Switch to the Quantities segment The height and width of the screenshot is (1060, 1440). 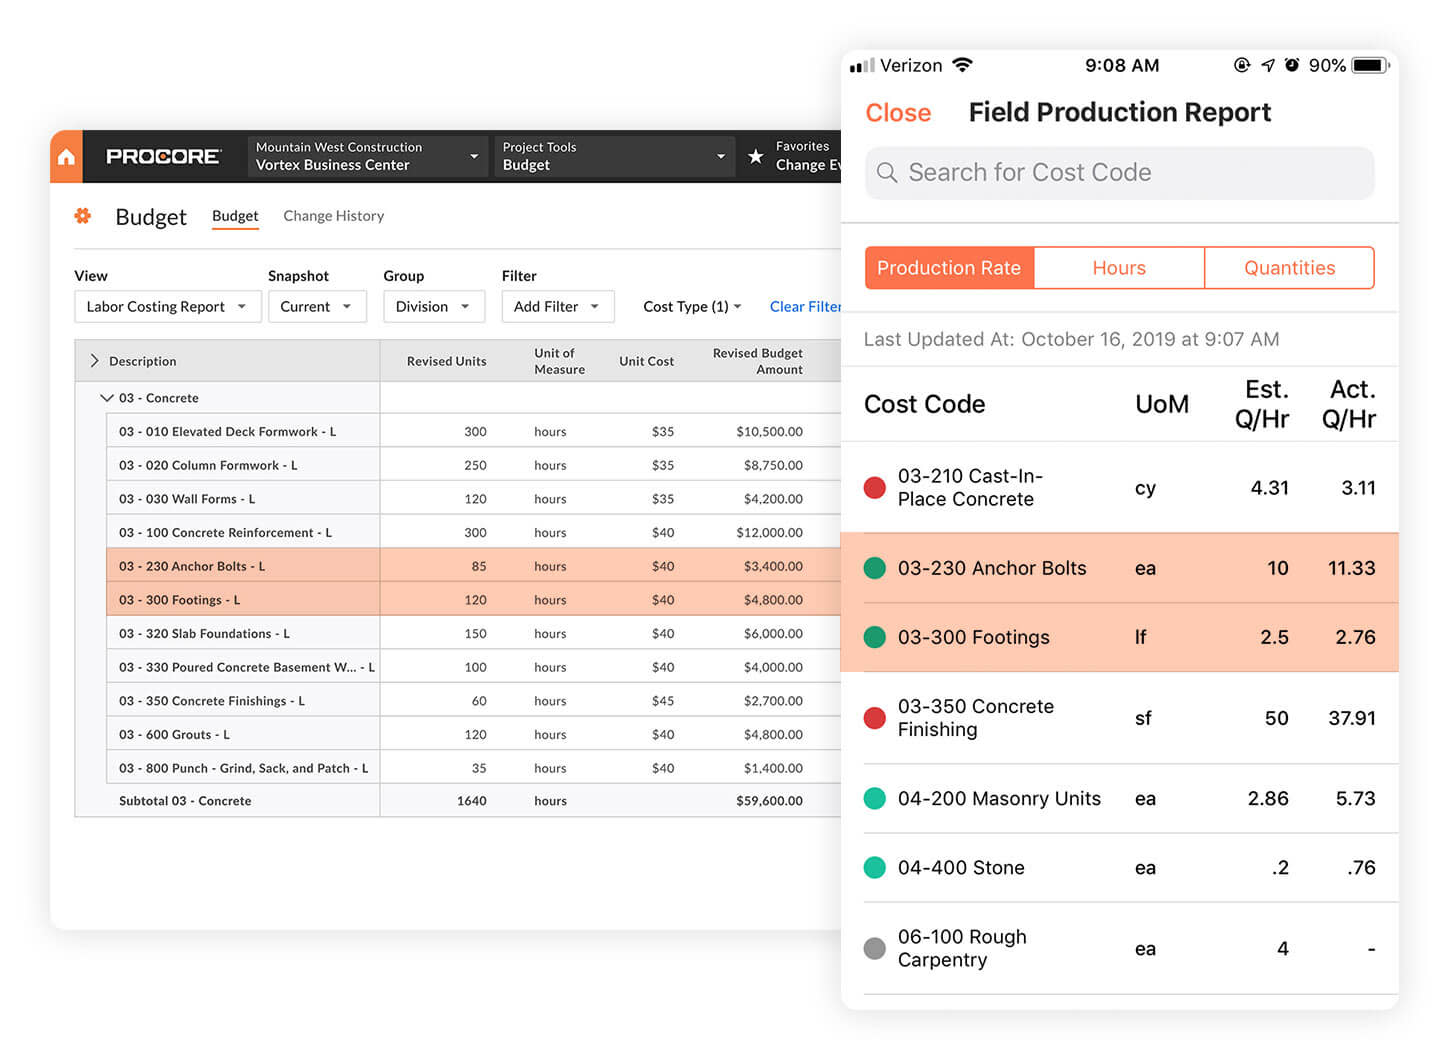pyautogui.click(x=1289, y=268)
